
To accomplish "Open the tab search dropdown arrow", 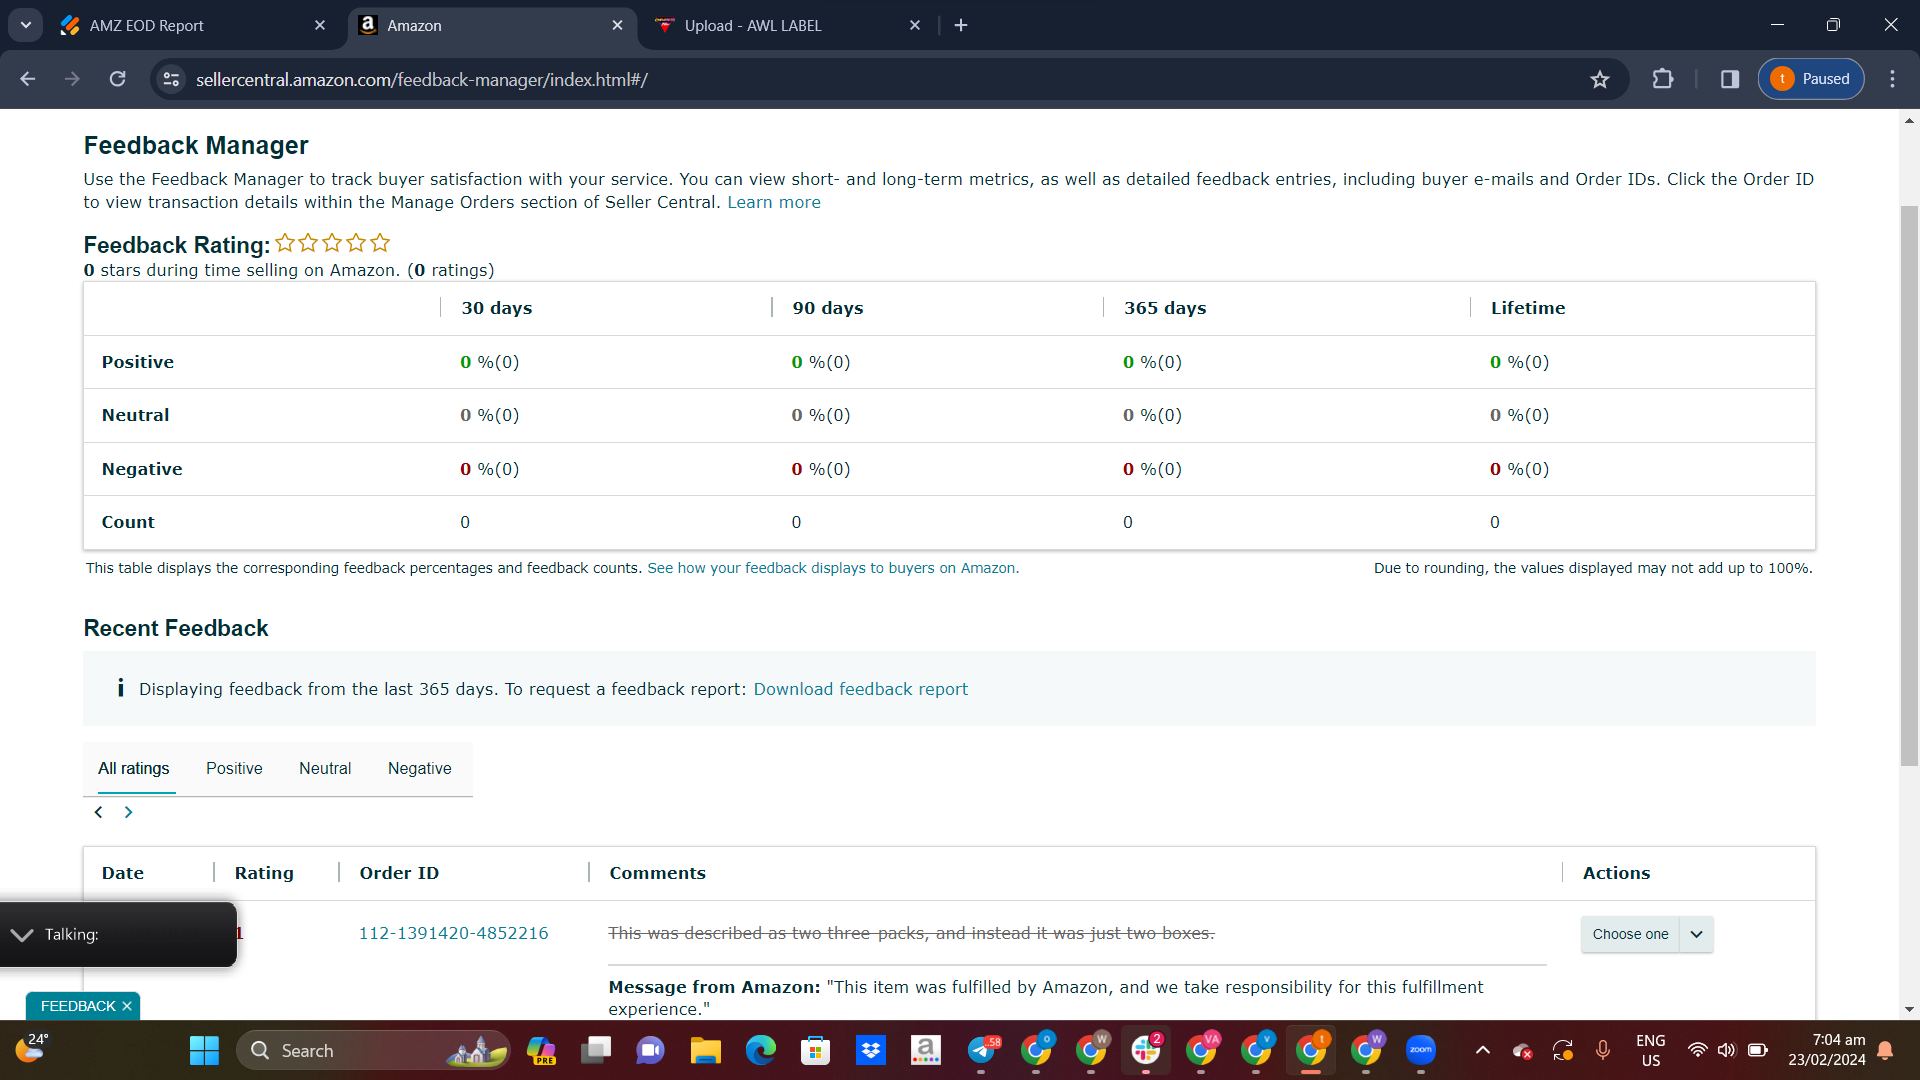I will [26, 25].
